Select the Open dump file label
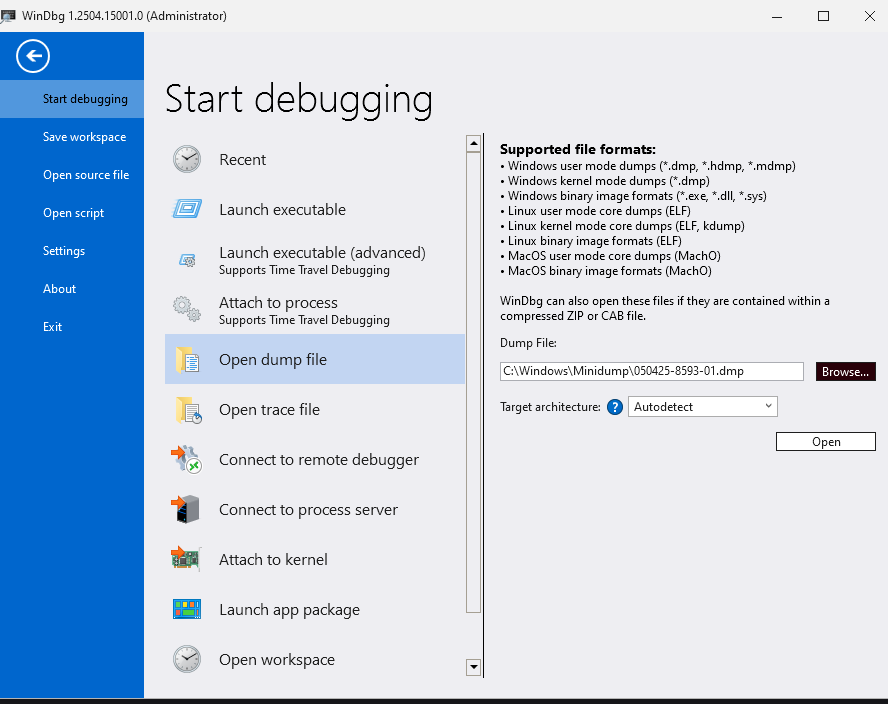Image resolution: width=888 pixels, height=704 pixels. (x=273, y=360)
